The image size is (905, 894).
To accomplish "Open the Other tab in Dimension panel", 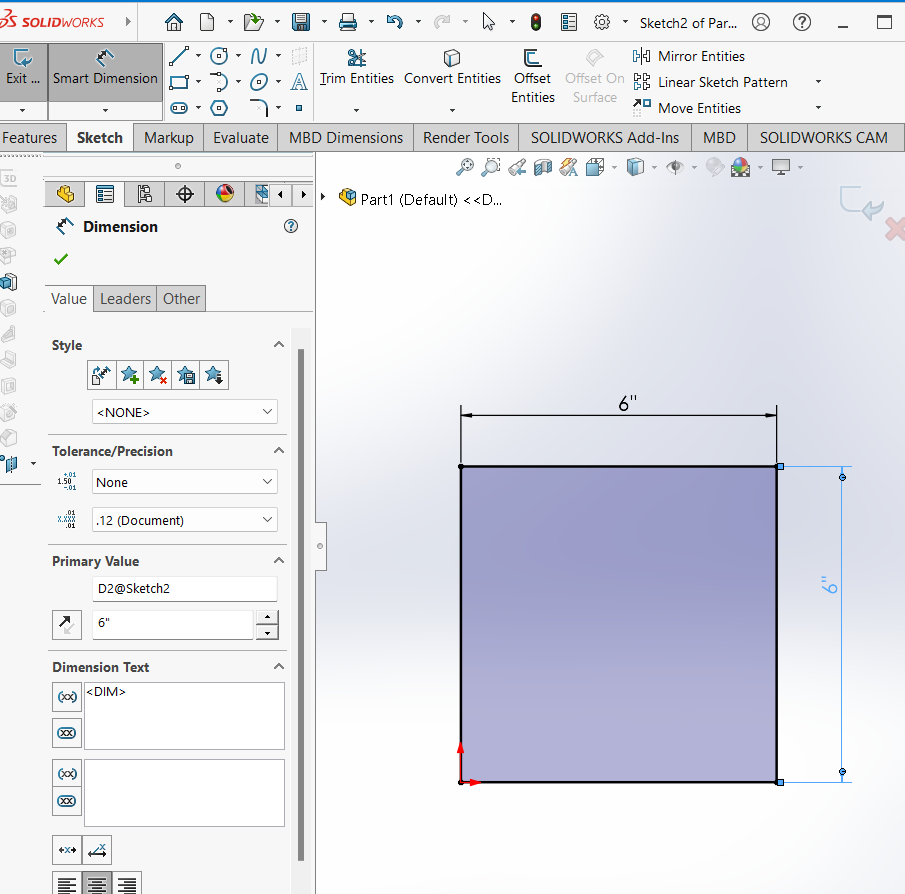I will [181, 299].
